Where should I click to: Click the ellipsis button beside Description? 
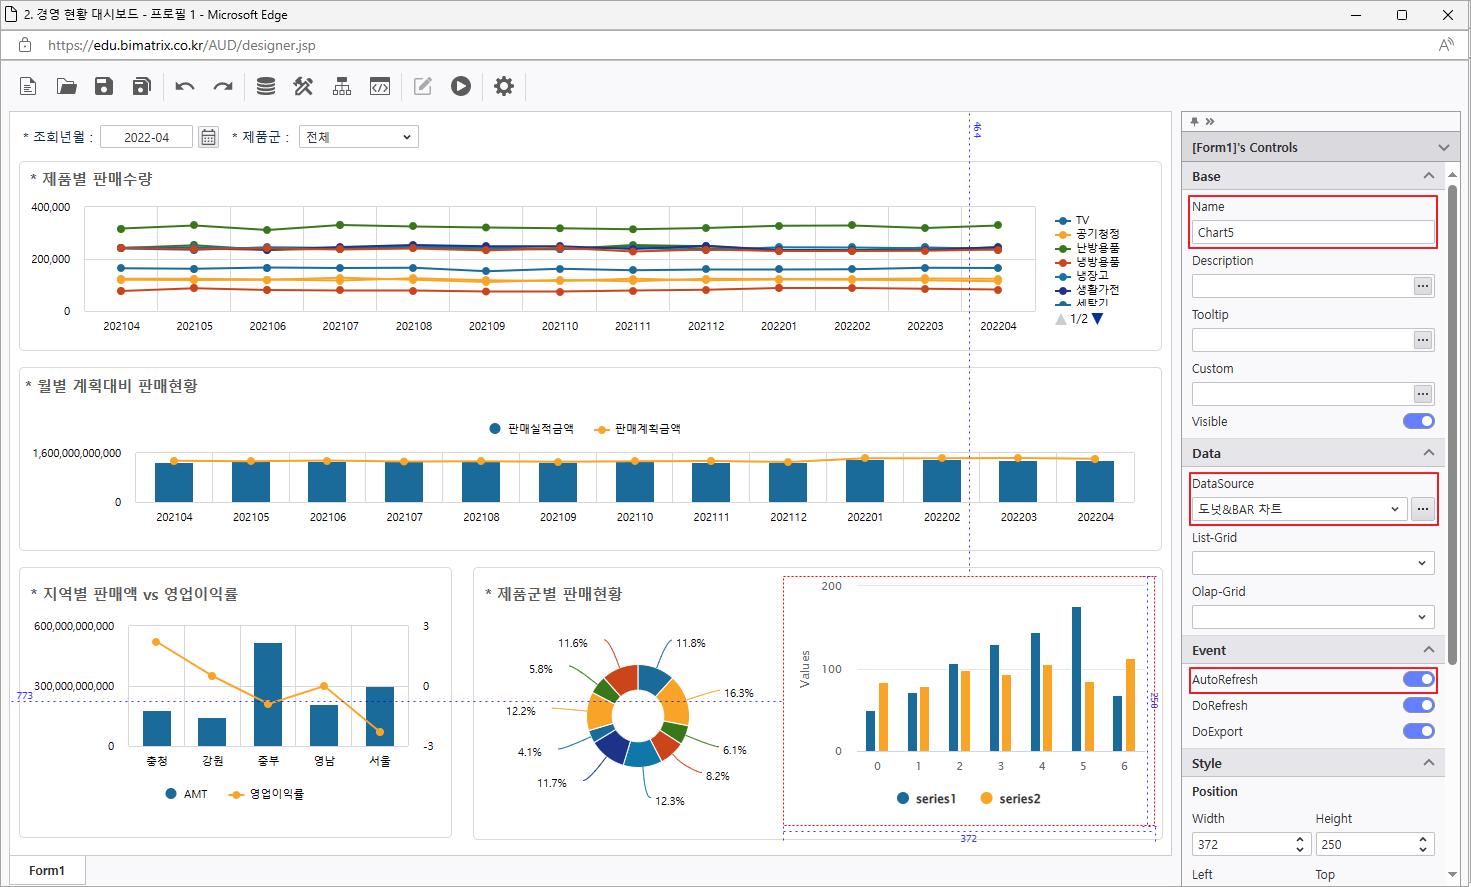point(1422,286)
